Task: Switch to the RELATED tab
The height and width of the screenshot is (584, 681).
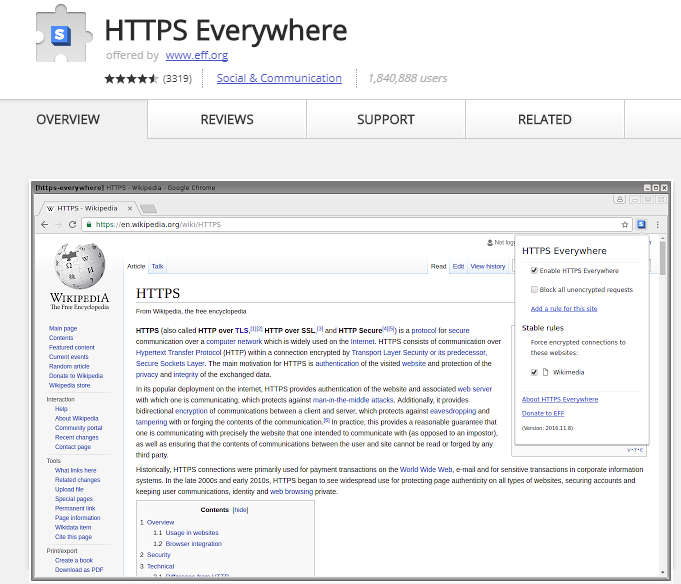Action: click(x=545, y=119)
